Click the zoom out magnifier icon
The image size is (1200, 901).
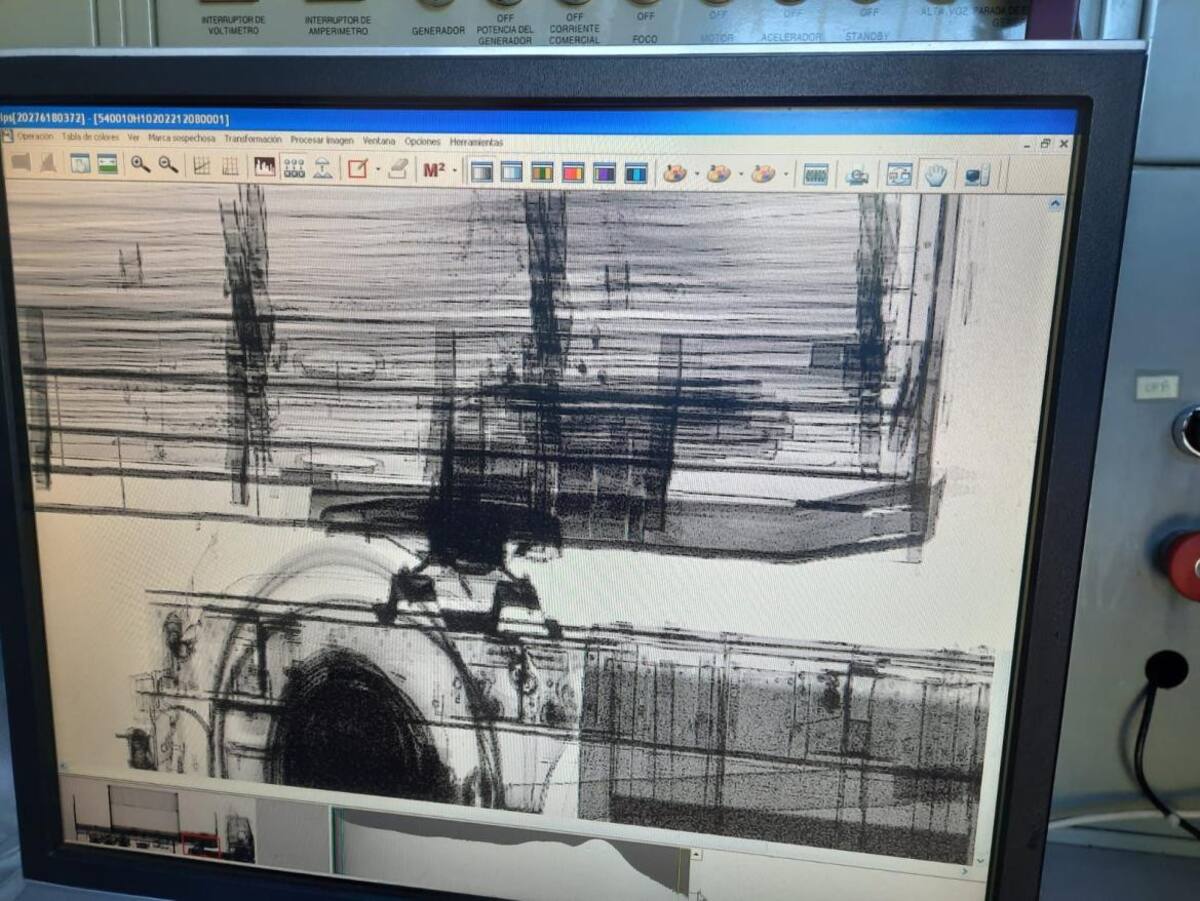coord(168,165)
